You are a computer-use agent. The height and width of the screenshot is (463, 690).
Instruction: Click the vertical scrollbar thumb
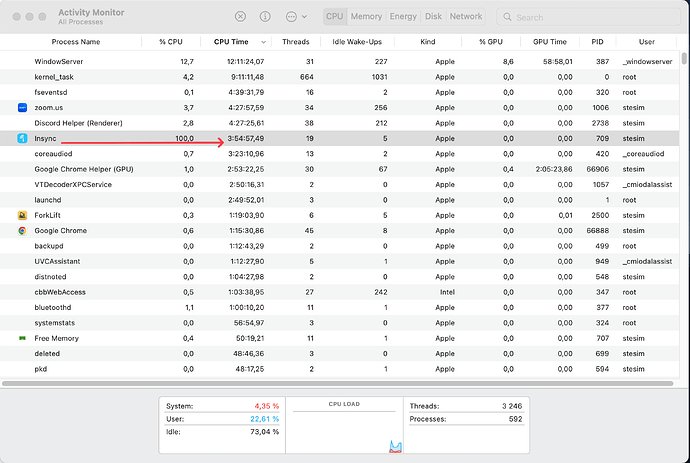coord(684,59)
